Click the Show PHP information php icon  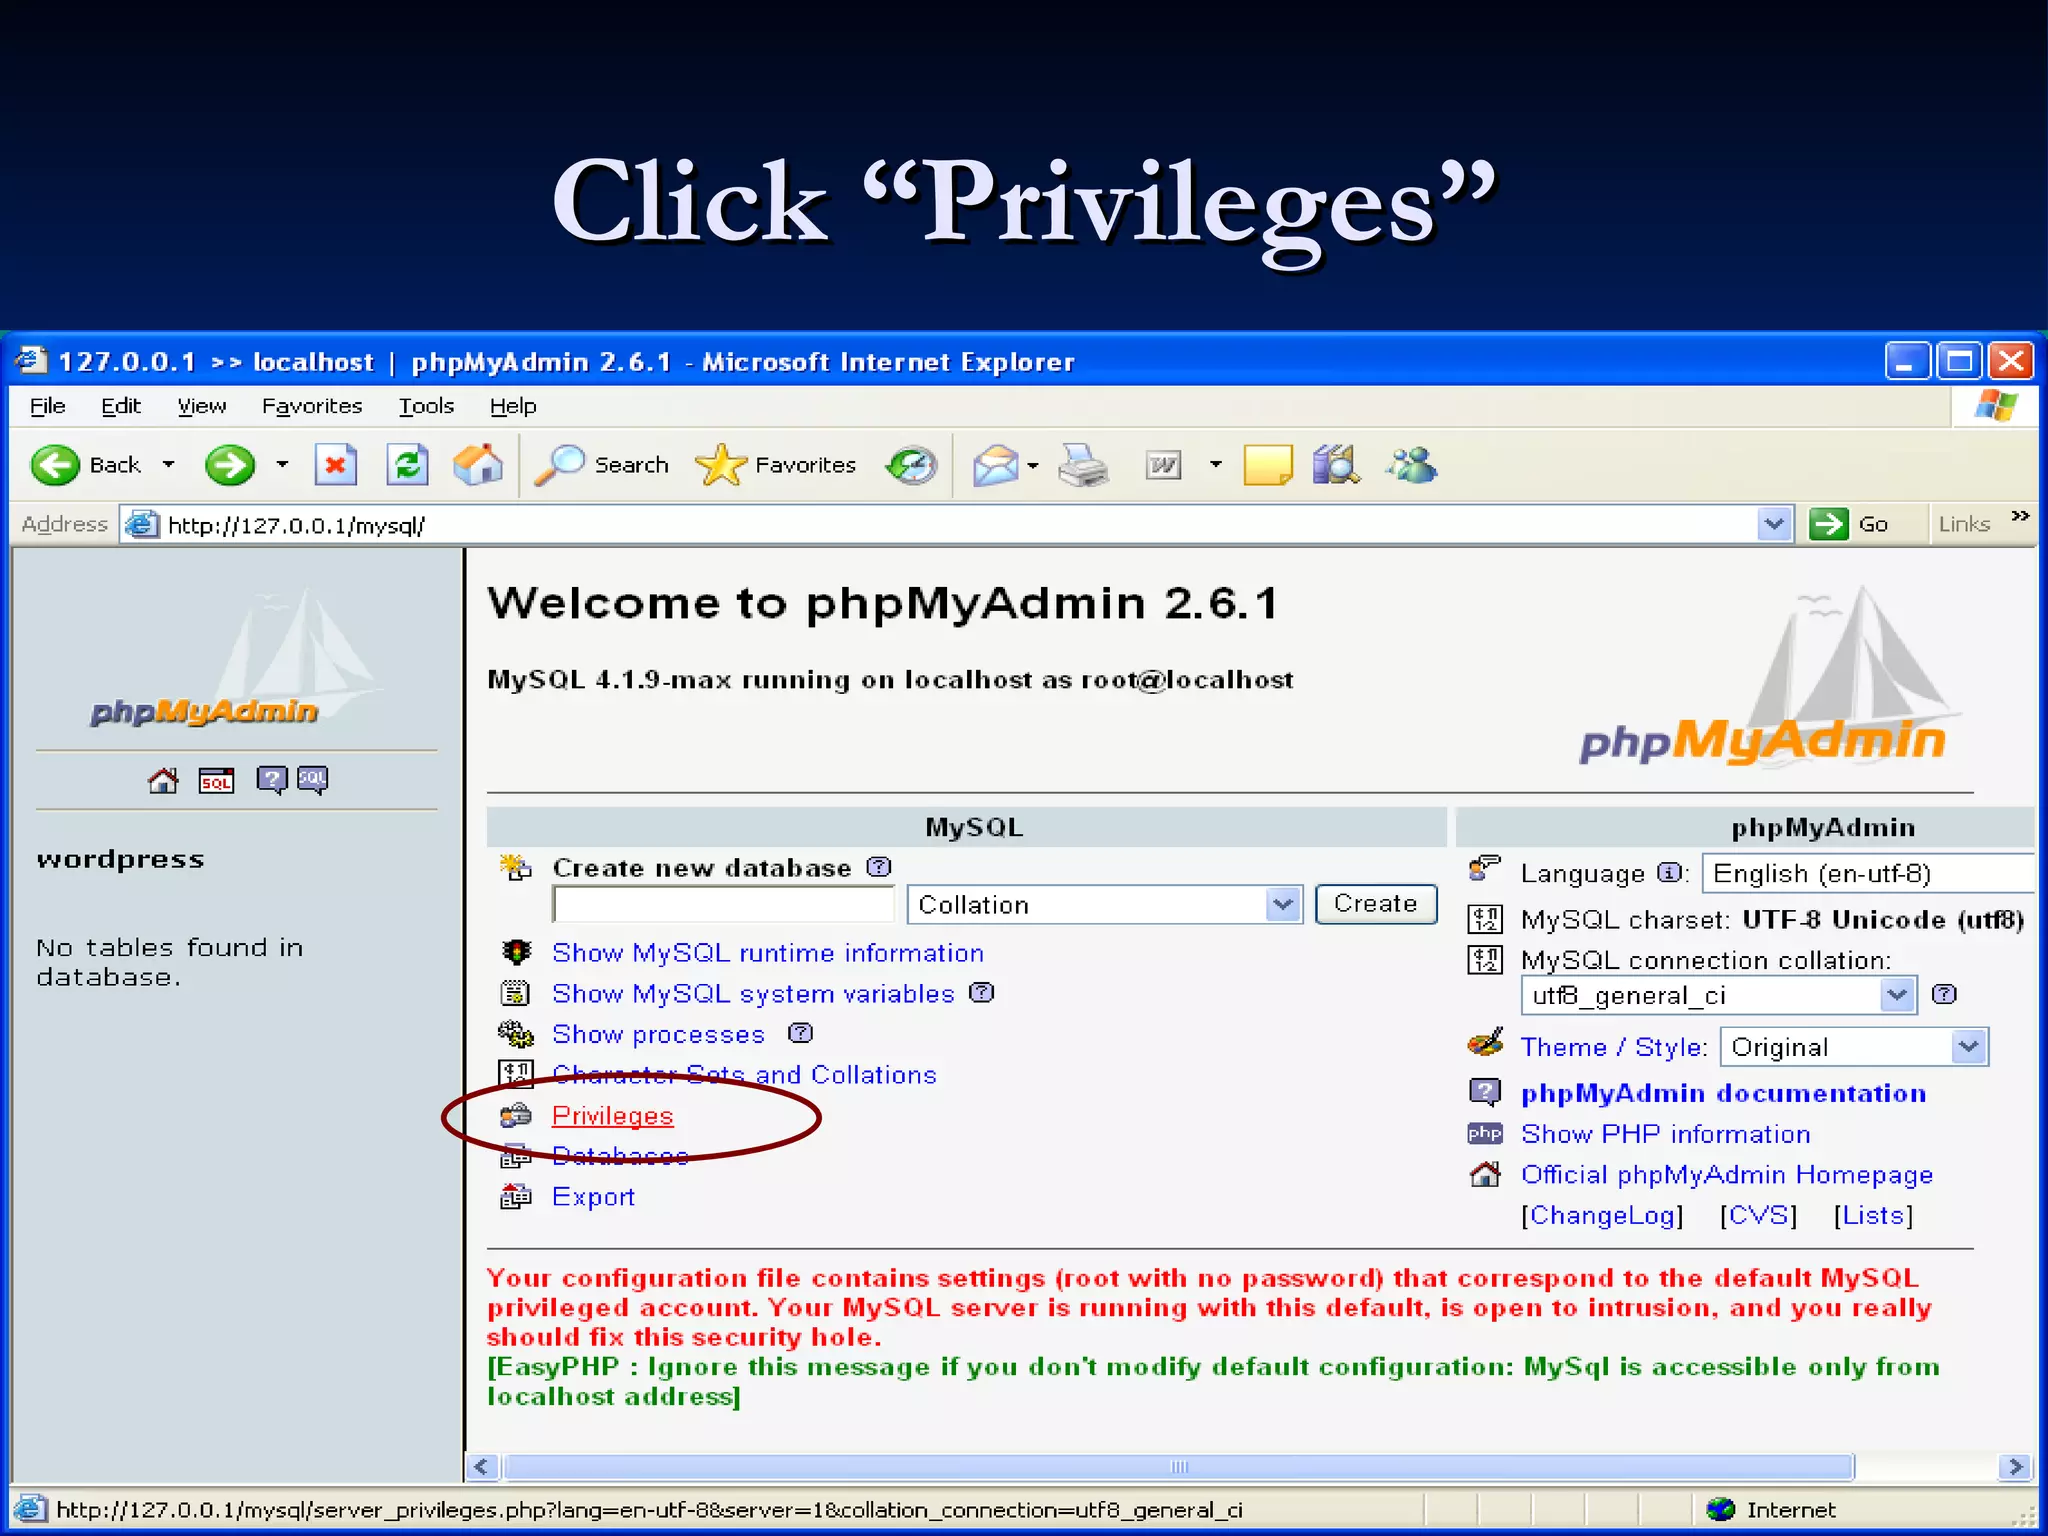(x=1485, y=1134)
